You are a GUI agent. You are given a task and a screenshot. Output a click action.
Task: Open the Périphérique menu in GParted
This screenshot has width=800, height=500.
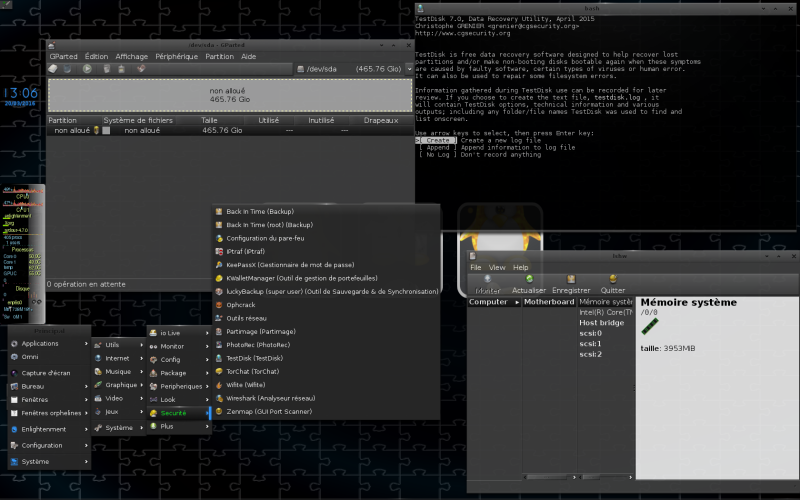click(177, 57)
